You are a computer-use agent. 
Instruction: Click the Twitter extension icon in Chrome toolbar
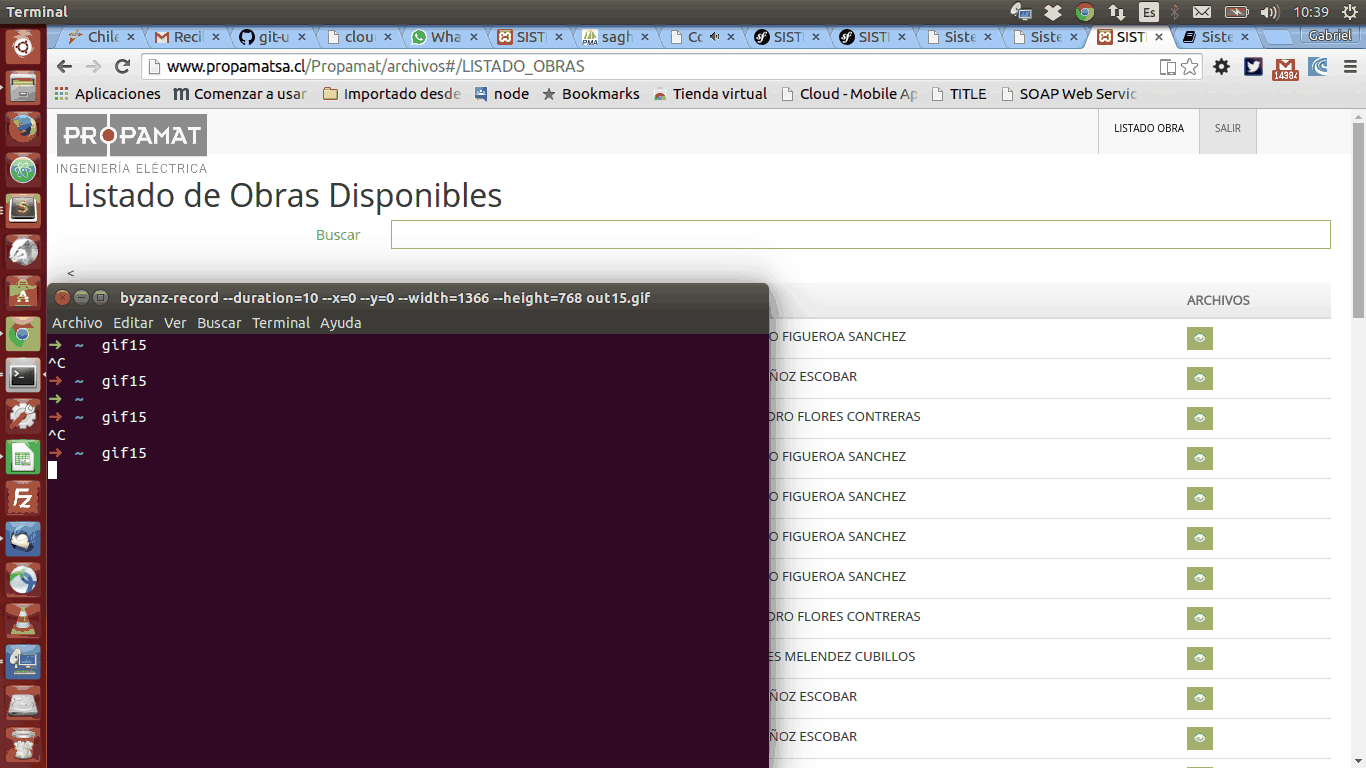coord(1253,67)
